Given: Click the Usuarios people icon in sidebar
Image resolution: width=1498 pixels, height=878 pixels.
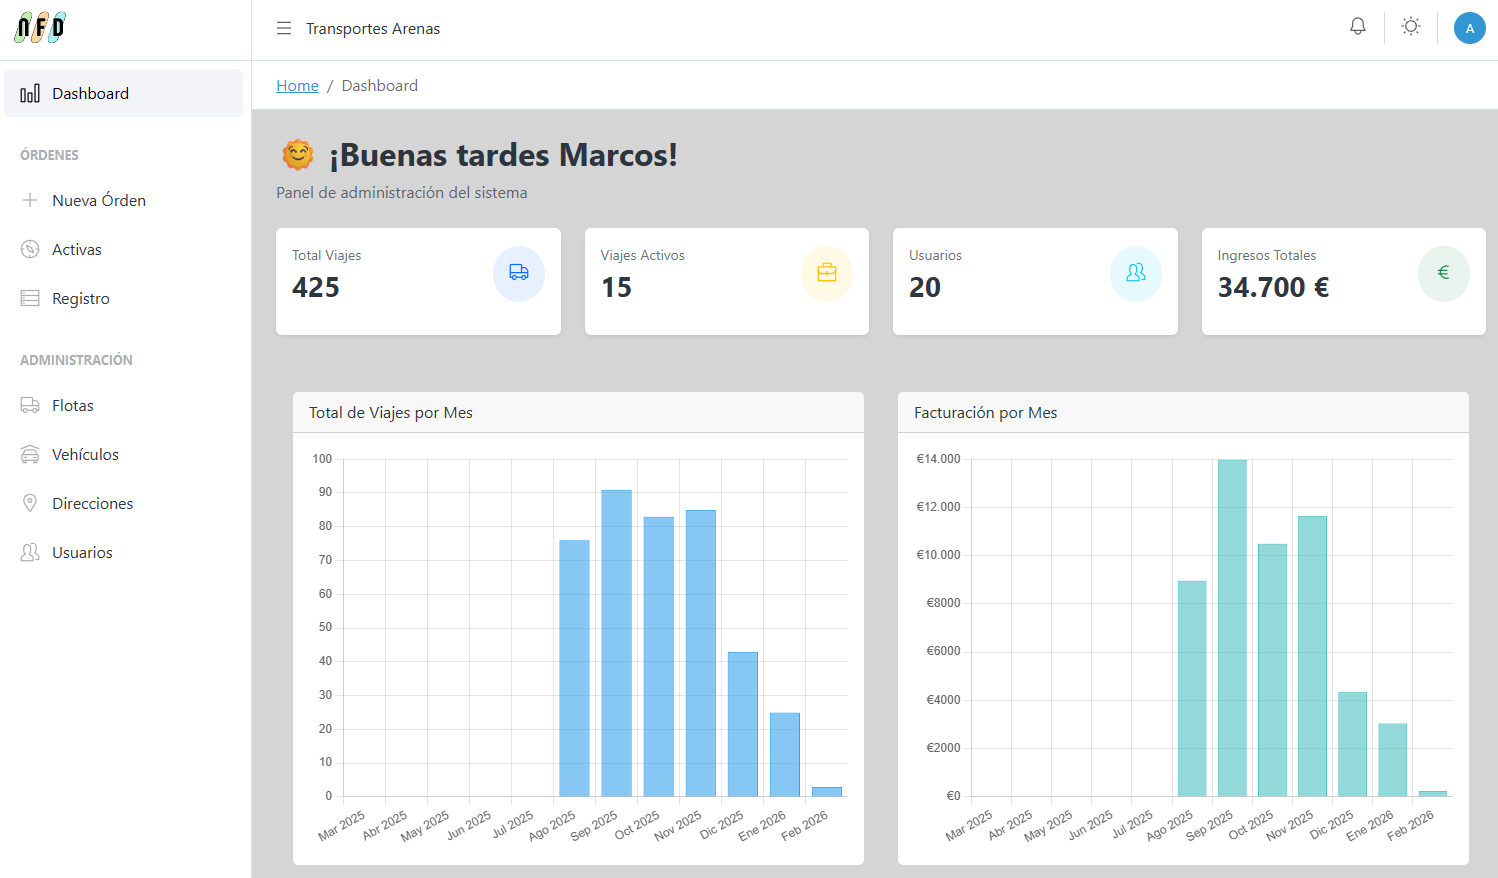Looking at the screenshot, I should coord(30,552).
